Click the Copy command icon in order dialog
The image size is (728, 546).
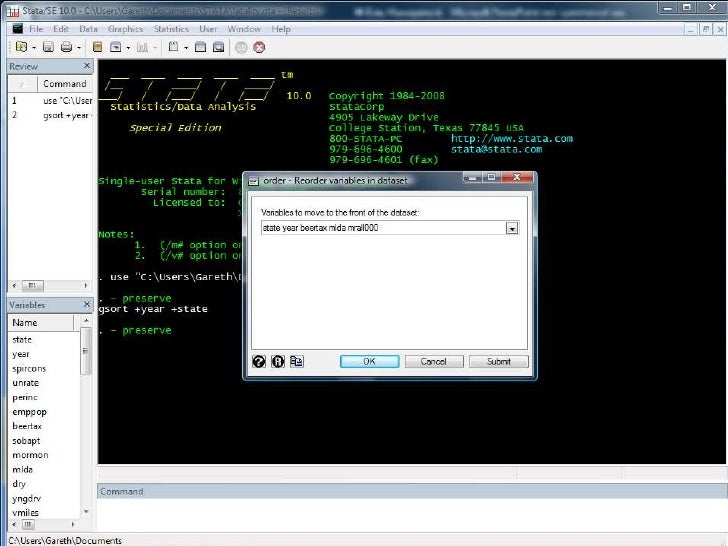point(297,361)
